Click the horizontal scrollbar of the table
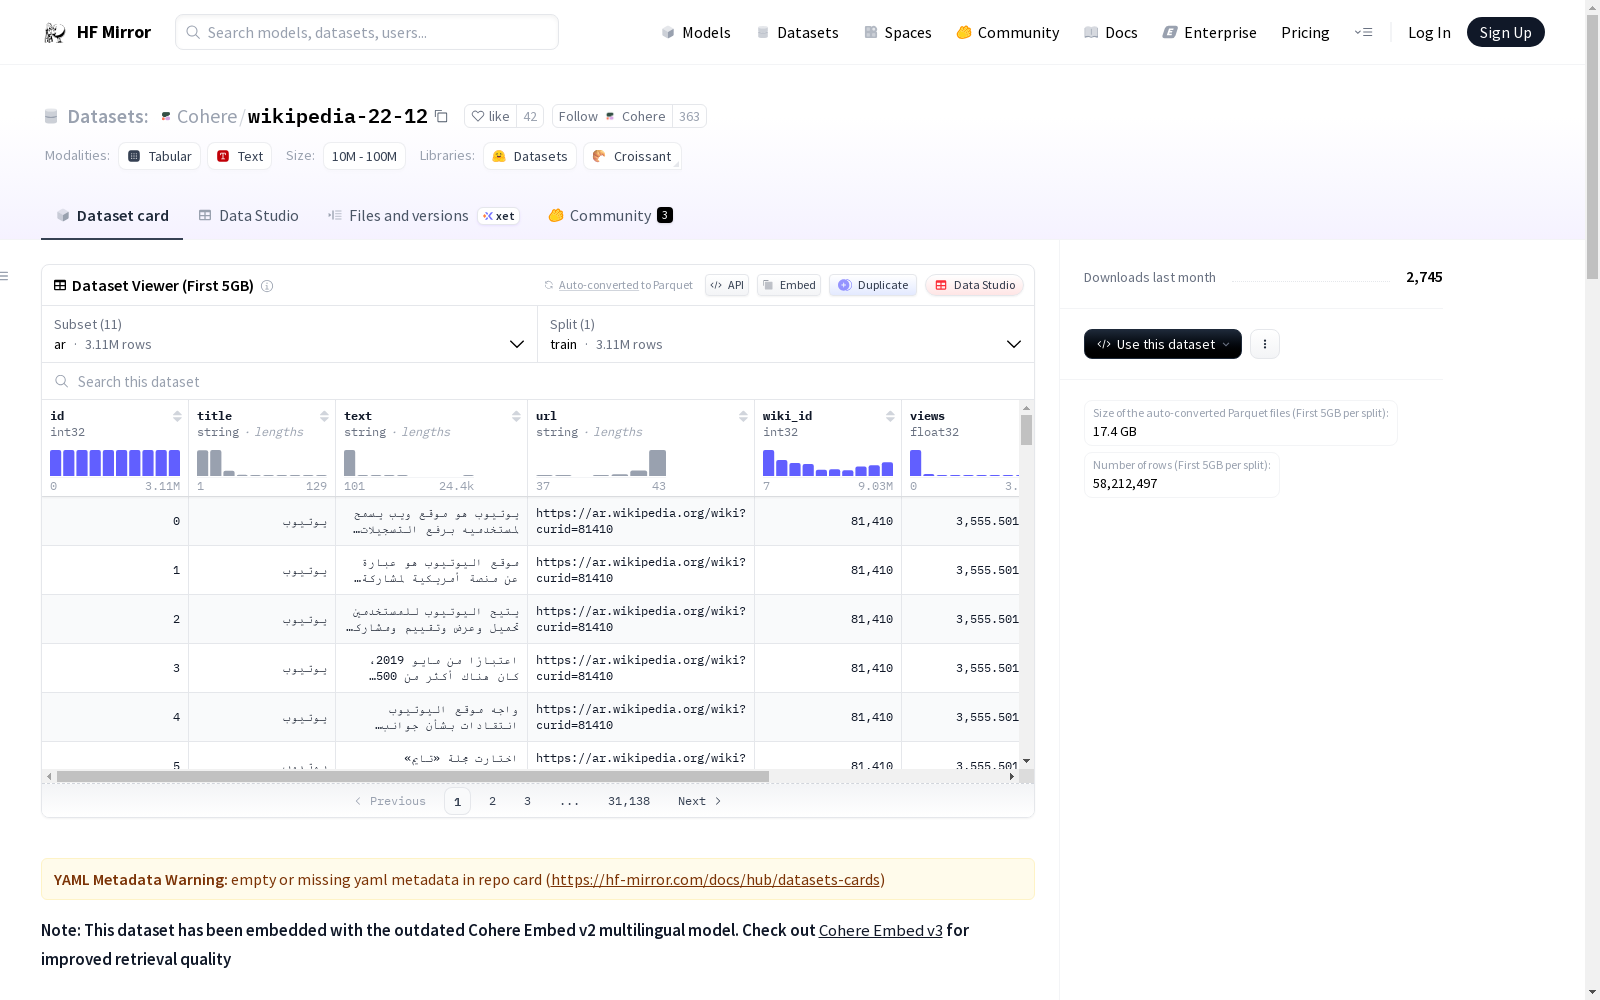The width and height of the screenshot is (1600, 1000). pos(412,776)
